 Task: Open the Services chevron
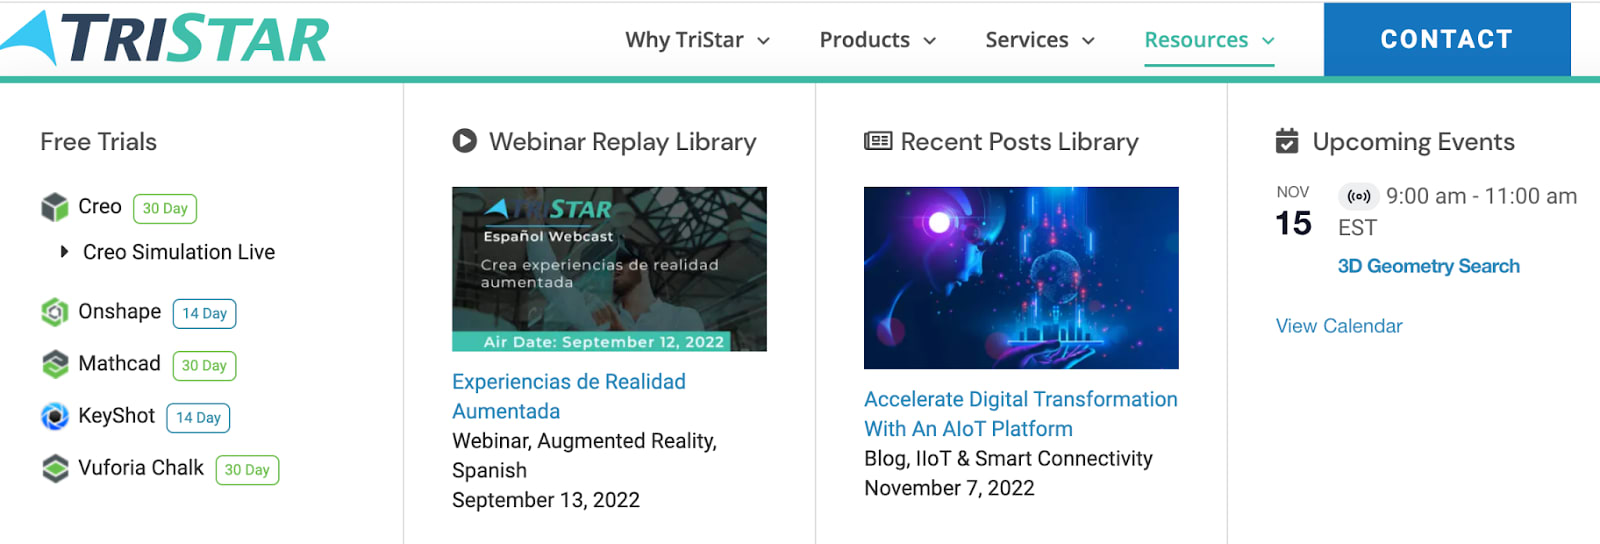(1089, 41)
